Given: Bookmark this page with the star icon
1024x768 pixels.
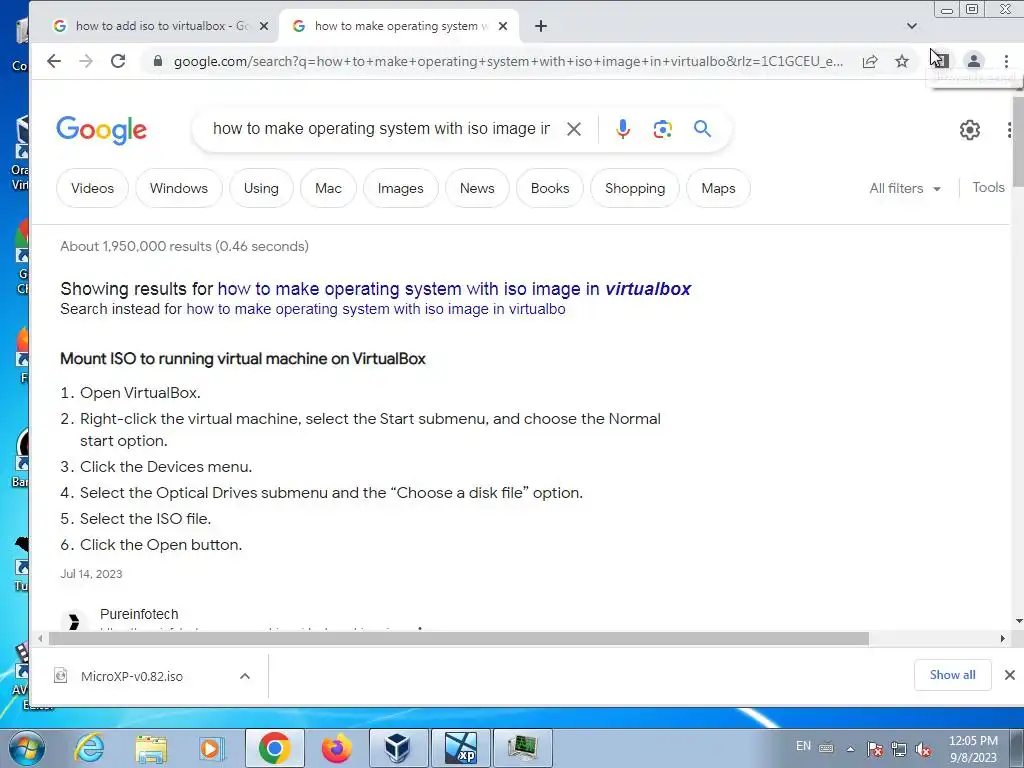Looking at the screenshot, I should (902, 61).
